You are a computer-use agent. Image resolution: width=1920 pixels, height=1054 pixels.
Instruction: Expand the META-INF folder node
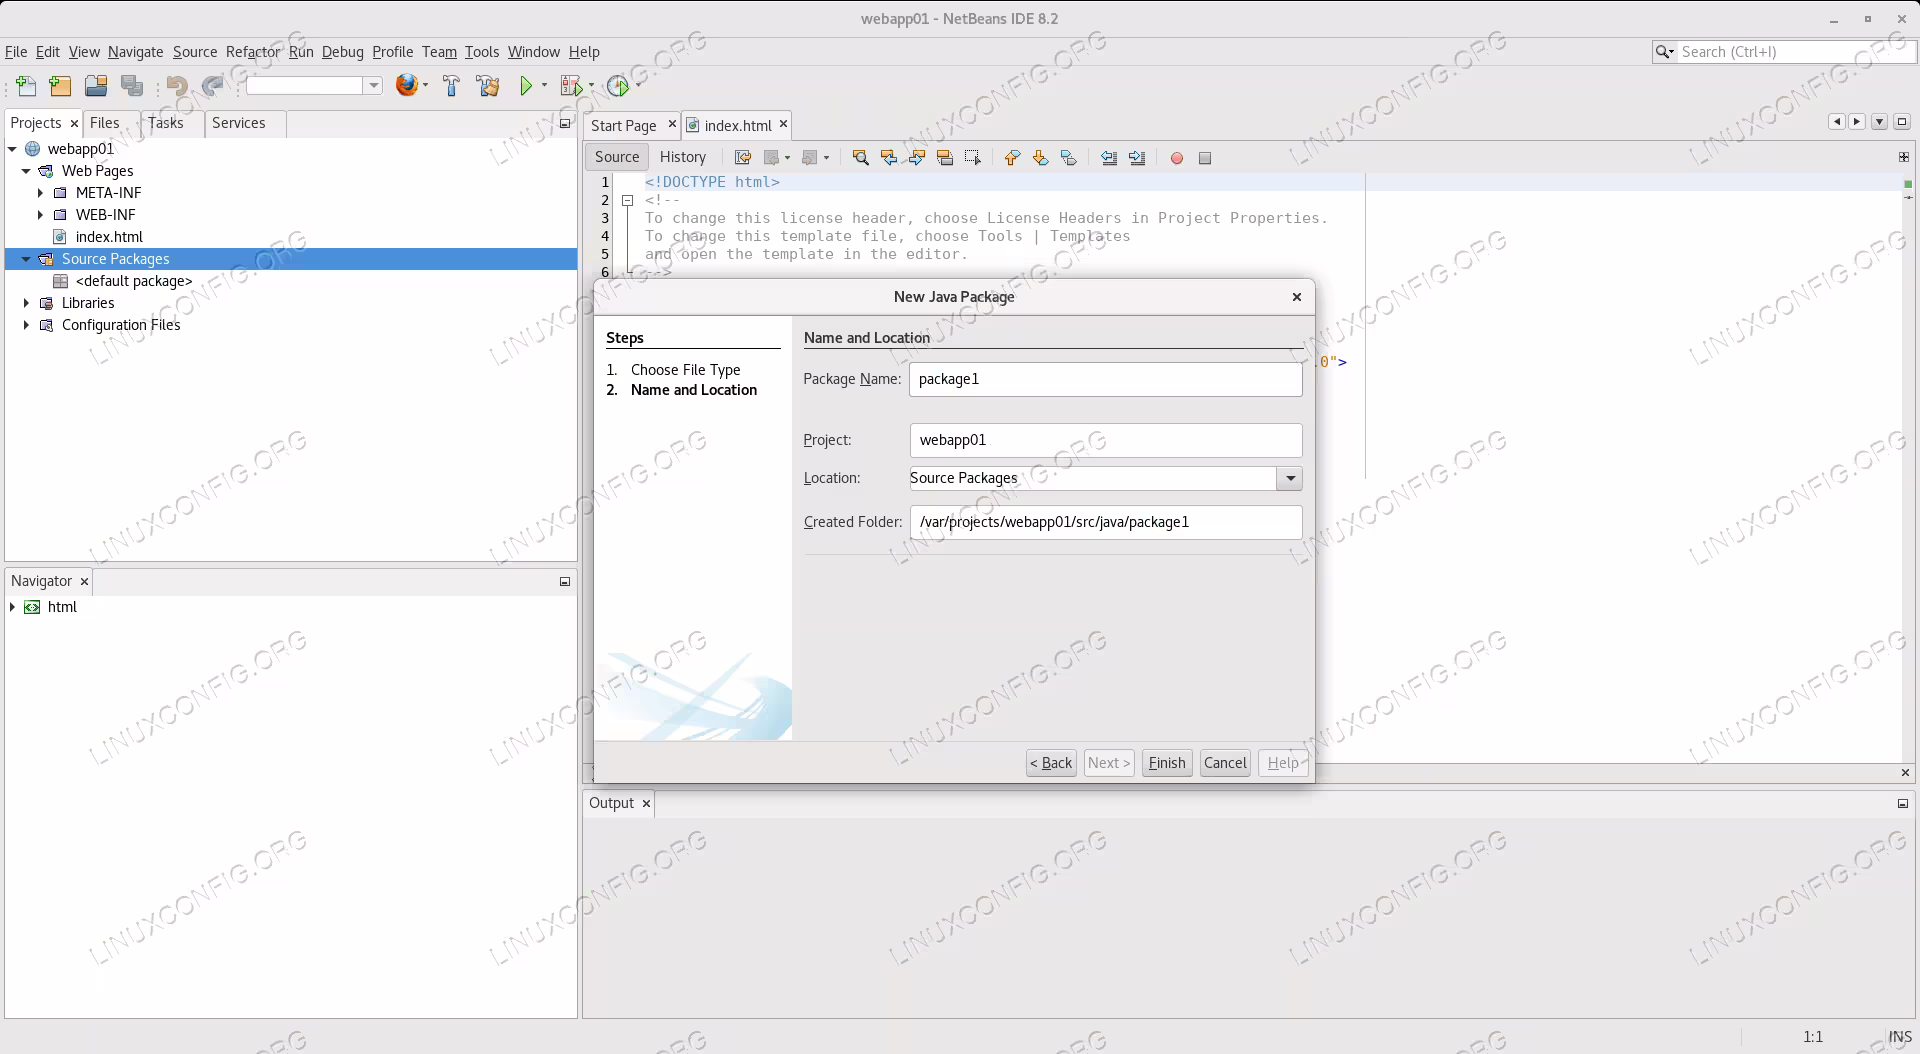(x=40, y=193)
